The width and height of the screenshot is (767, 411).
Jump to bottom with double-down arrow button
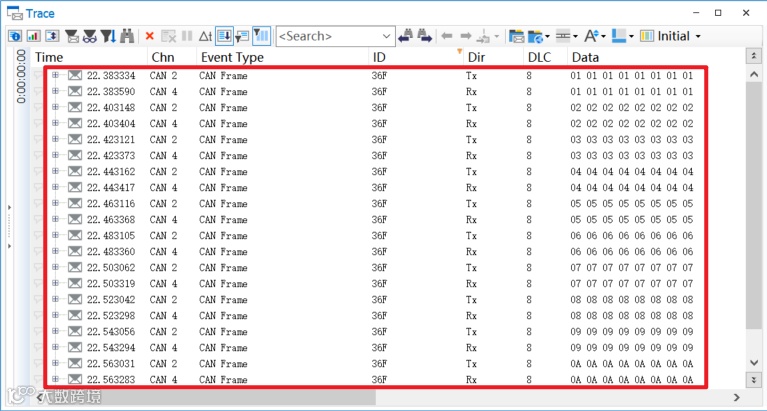click(x=753, y=379)
